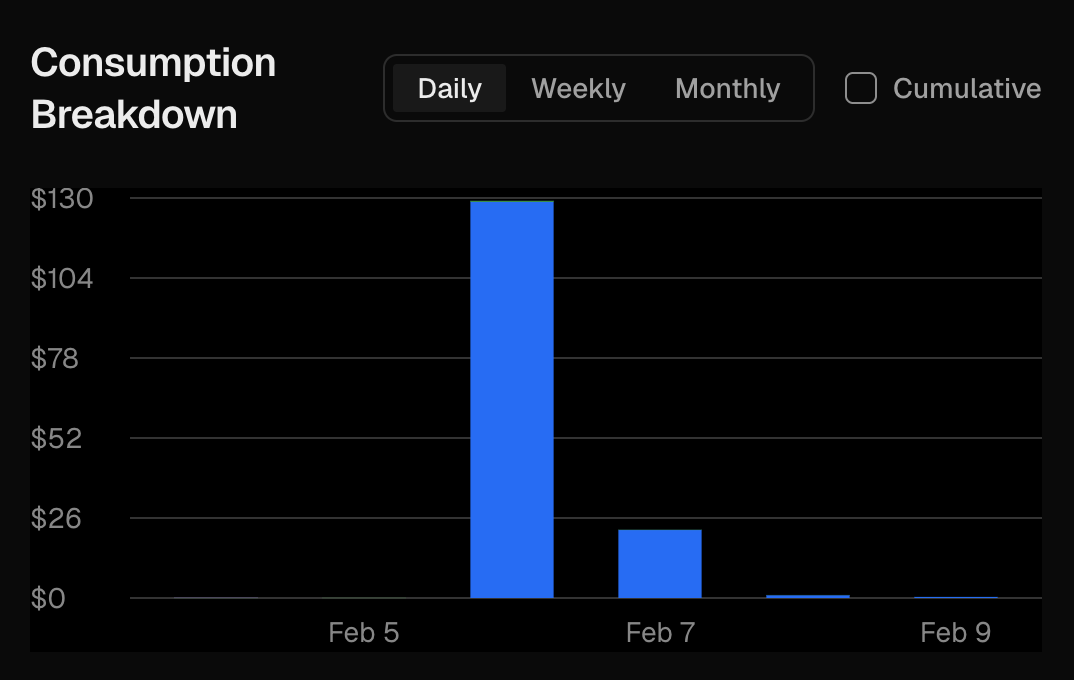Viewport: 1074px width, 680px height.
Task: Enable the Cumulative checkbox
Action: click(861, 88)
